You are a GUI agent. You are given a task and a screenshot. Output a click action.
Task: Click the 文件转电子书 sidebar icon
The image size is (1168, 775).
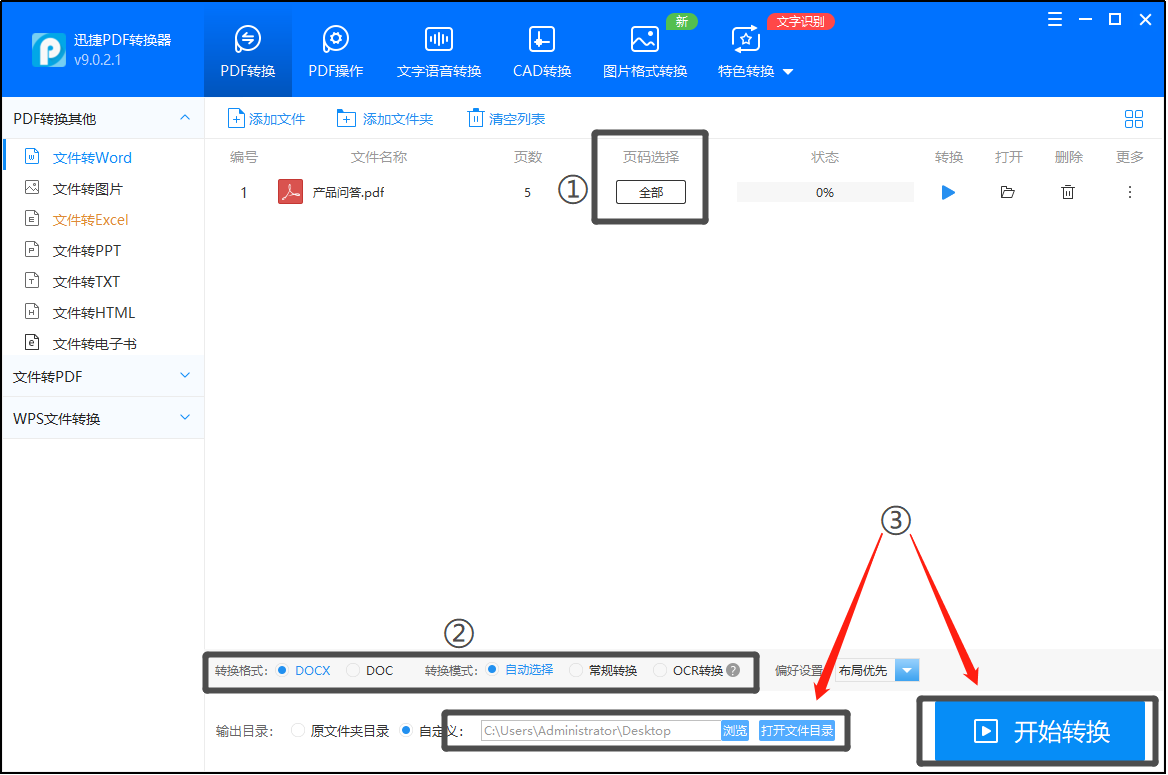pos(32,343)
